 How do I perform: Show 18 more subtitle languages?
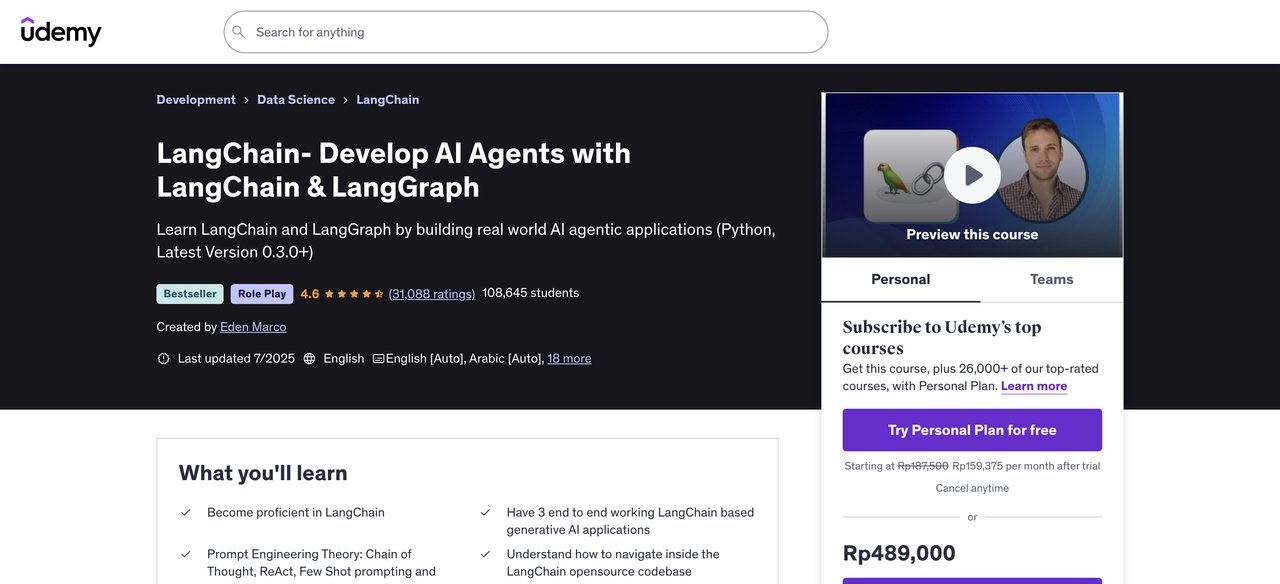(x=569, y=358)
